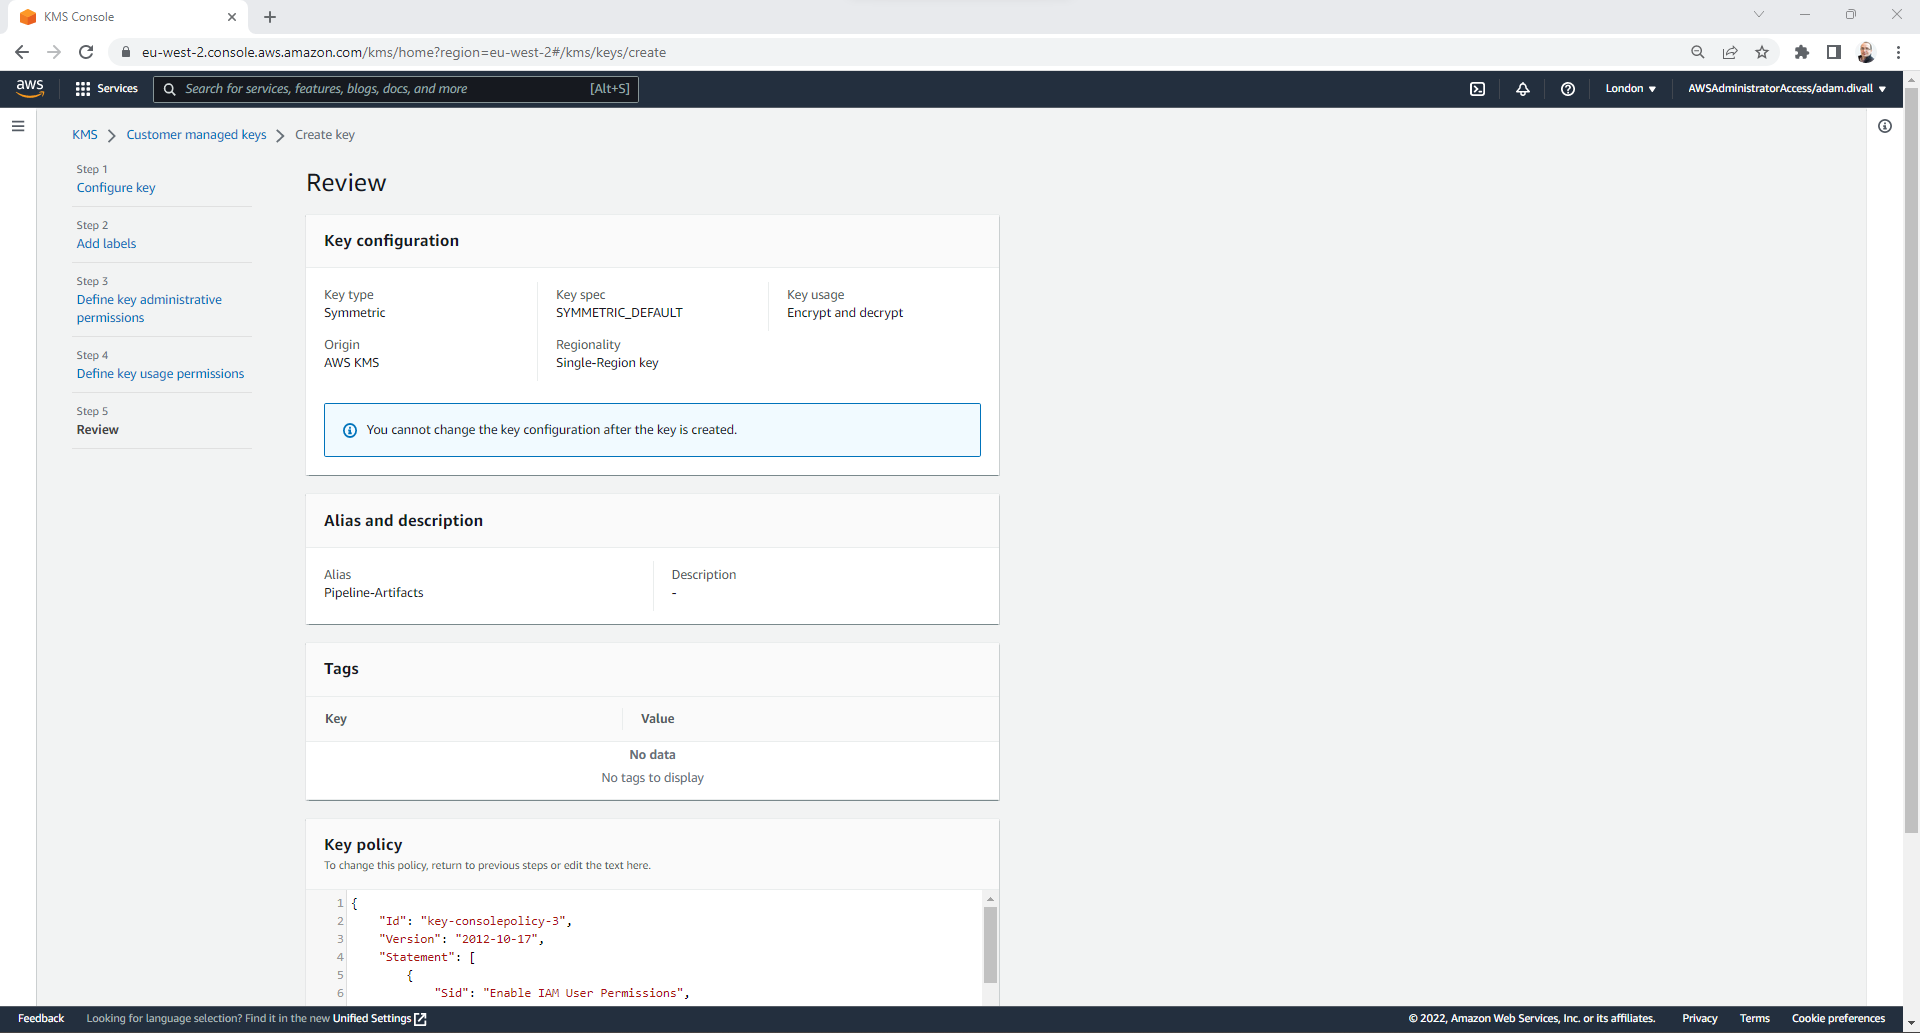Return to Step 2 Add labels
1920x1033 pixels.
tap(106, 244)
